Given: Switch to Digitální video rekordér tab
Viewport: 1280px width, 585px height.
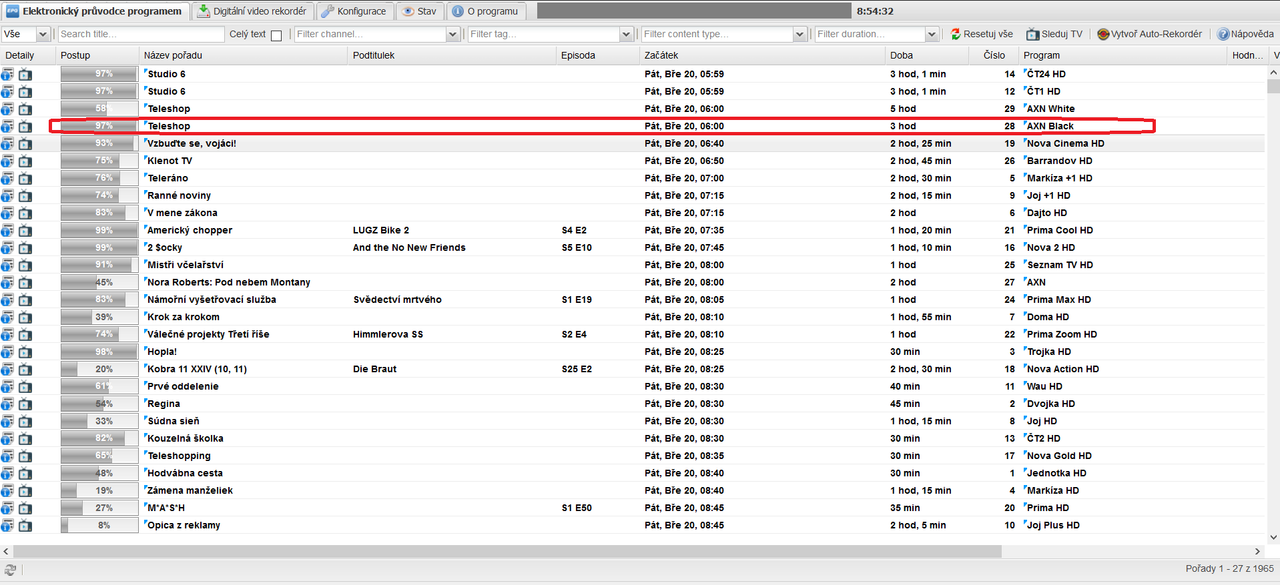Looking at the screenshot, I should point(253,11).
